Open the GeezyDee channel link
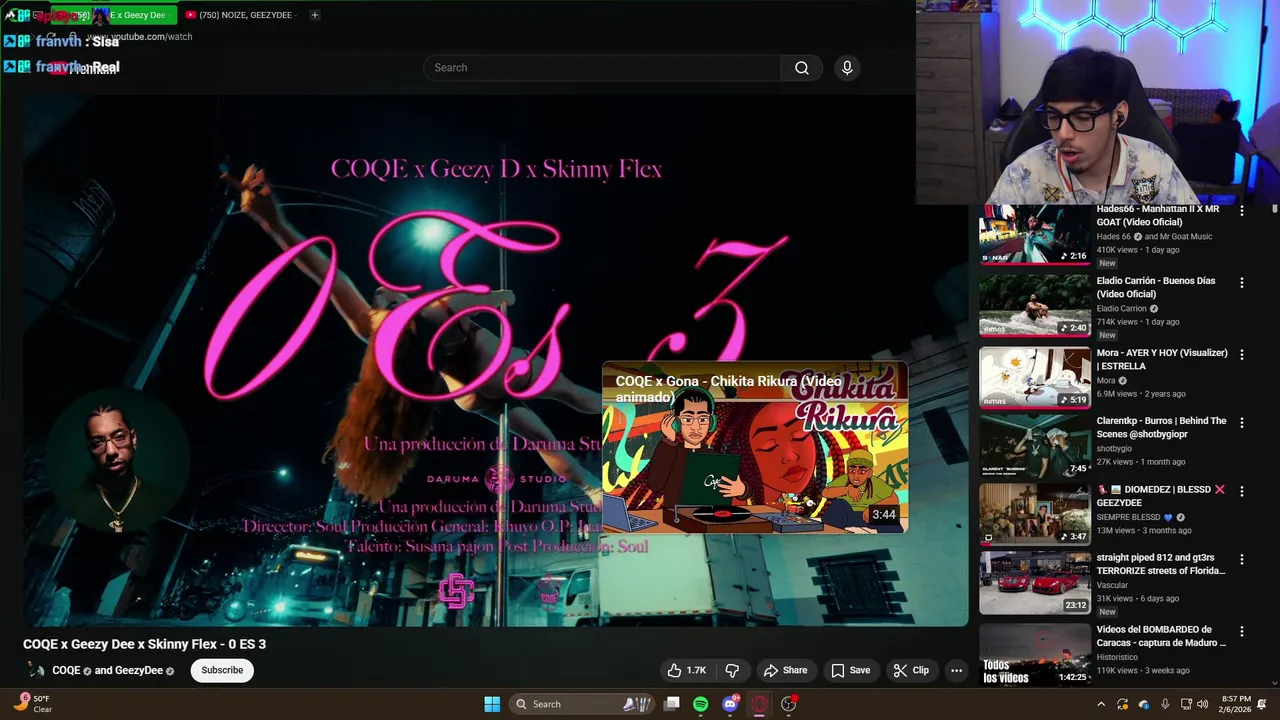 click(138, 671)
